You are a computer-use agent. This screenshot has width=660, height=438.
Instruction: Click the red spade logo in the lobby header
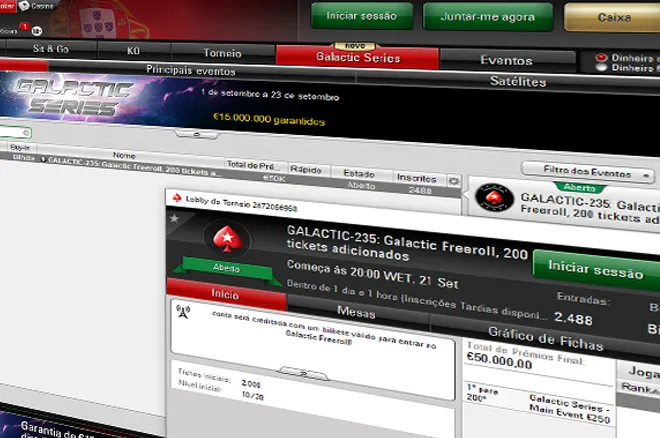[227, 239]
